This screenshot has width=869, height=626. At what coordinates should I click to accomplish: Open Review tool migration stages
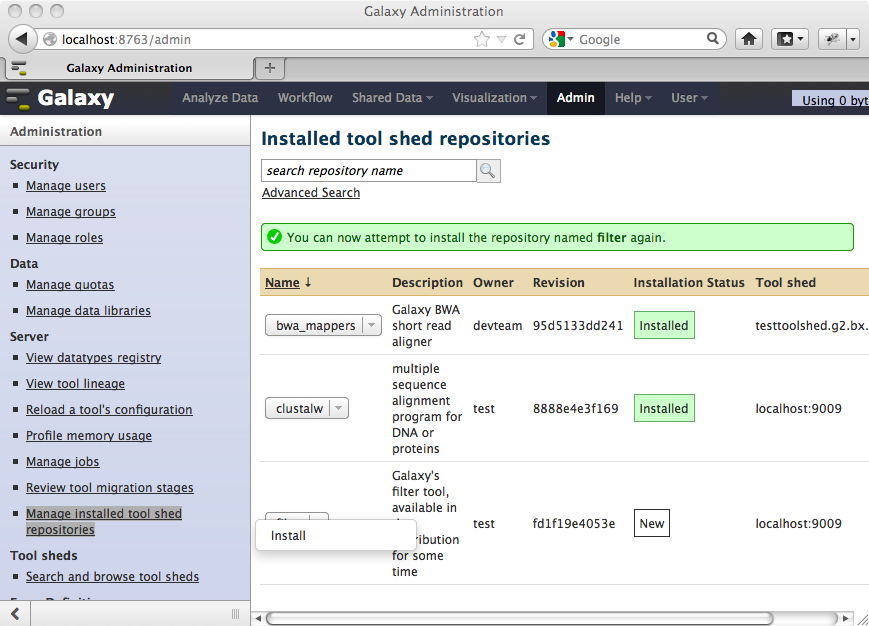coord(110,488)
